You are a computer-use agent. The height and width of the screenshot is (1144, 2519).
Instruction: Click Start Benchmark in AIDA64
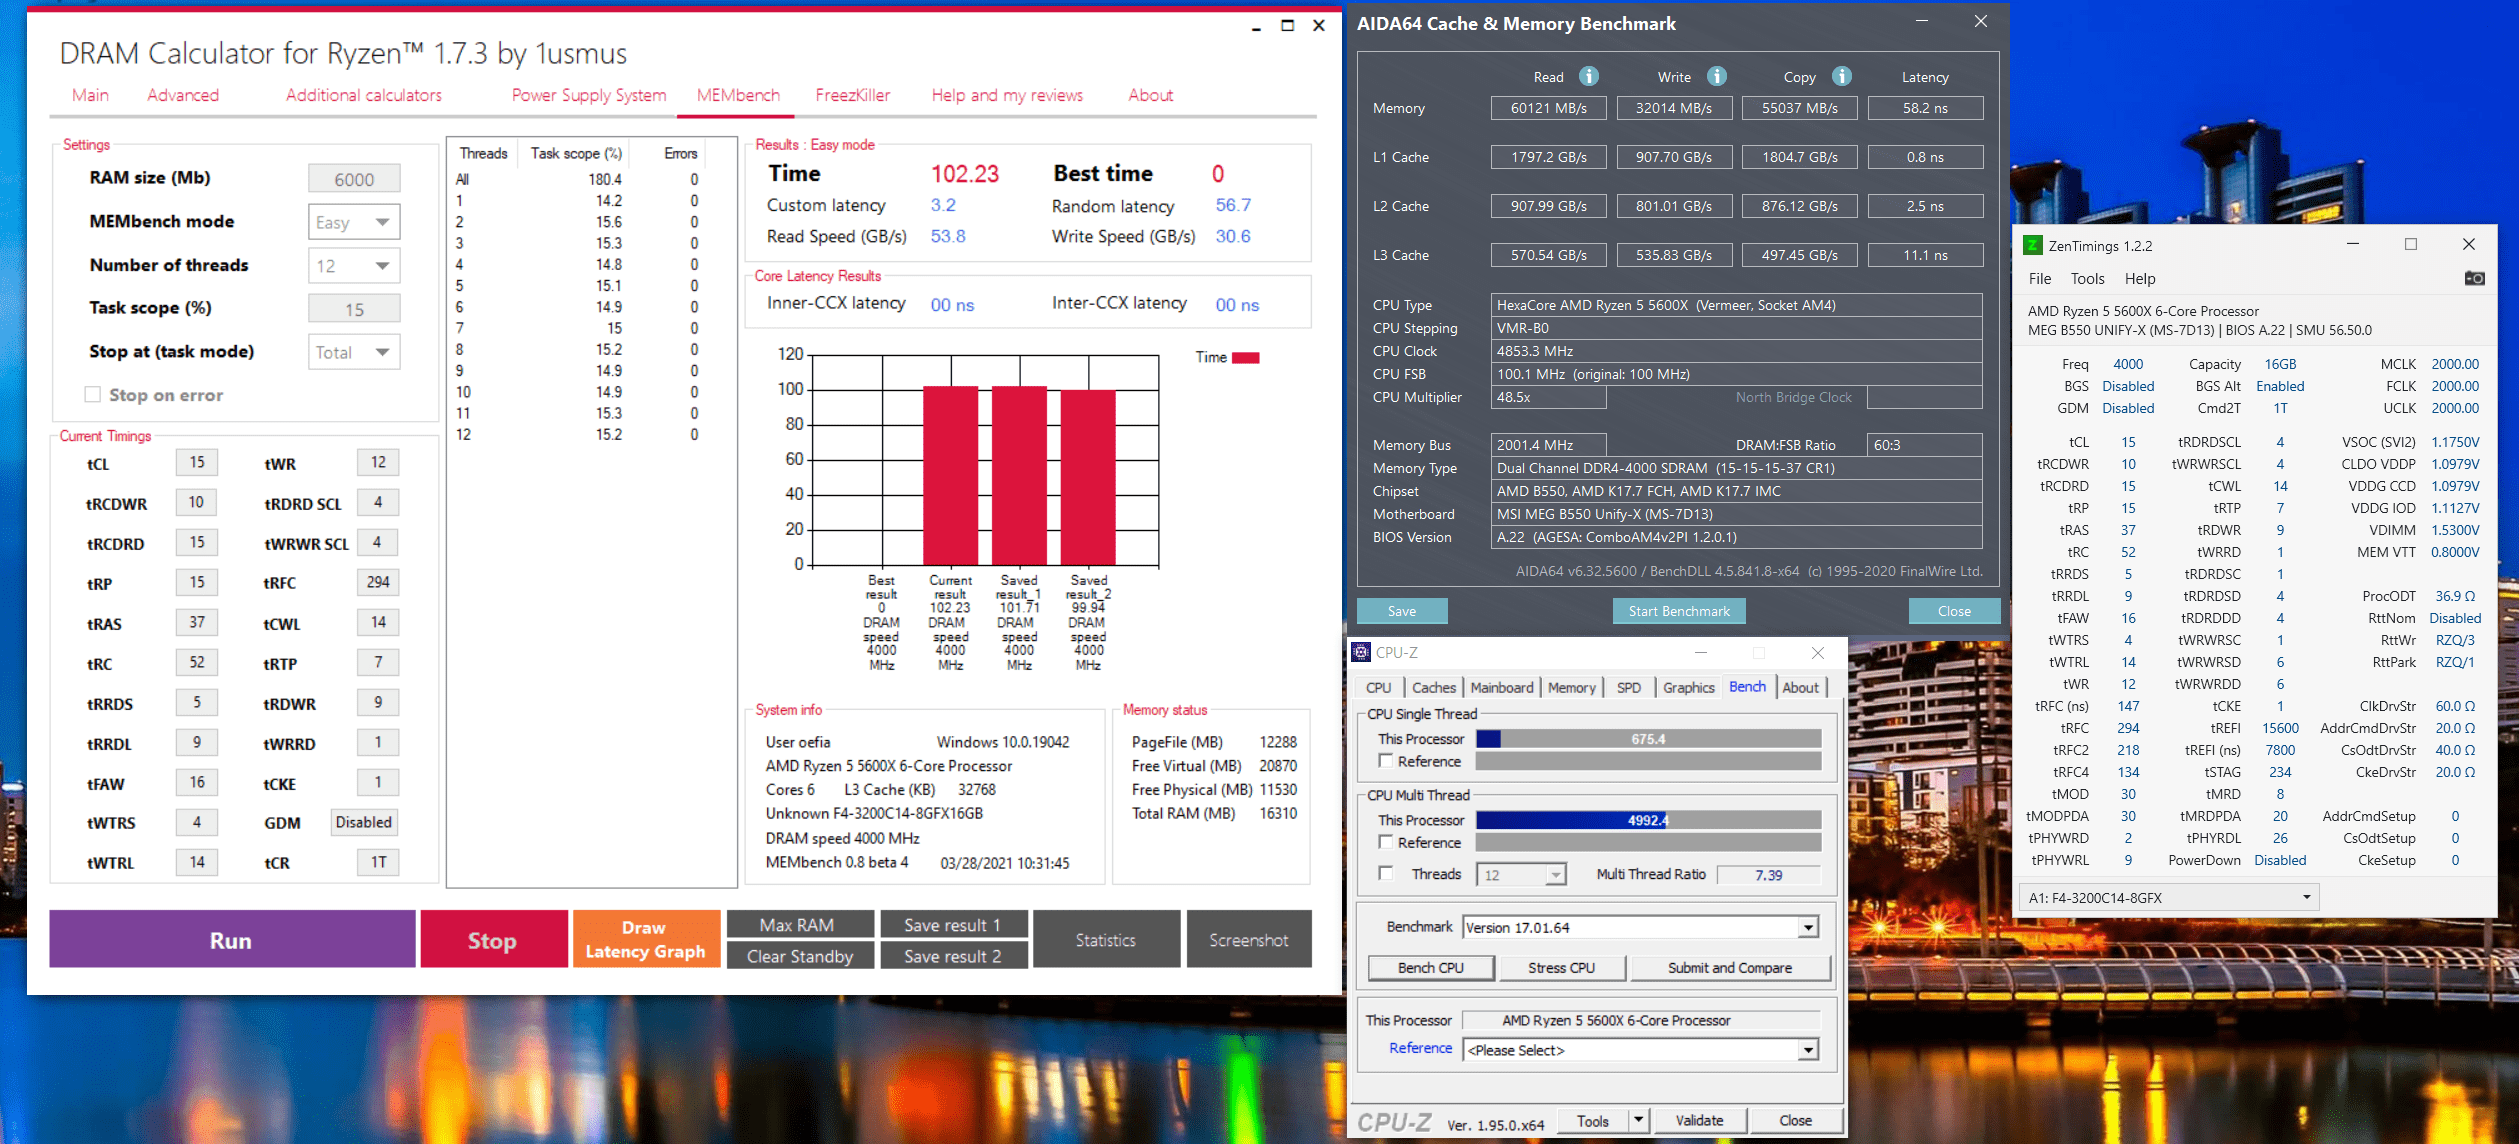(1678, 611)
